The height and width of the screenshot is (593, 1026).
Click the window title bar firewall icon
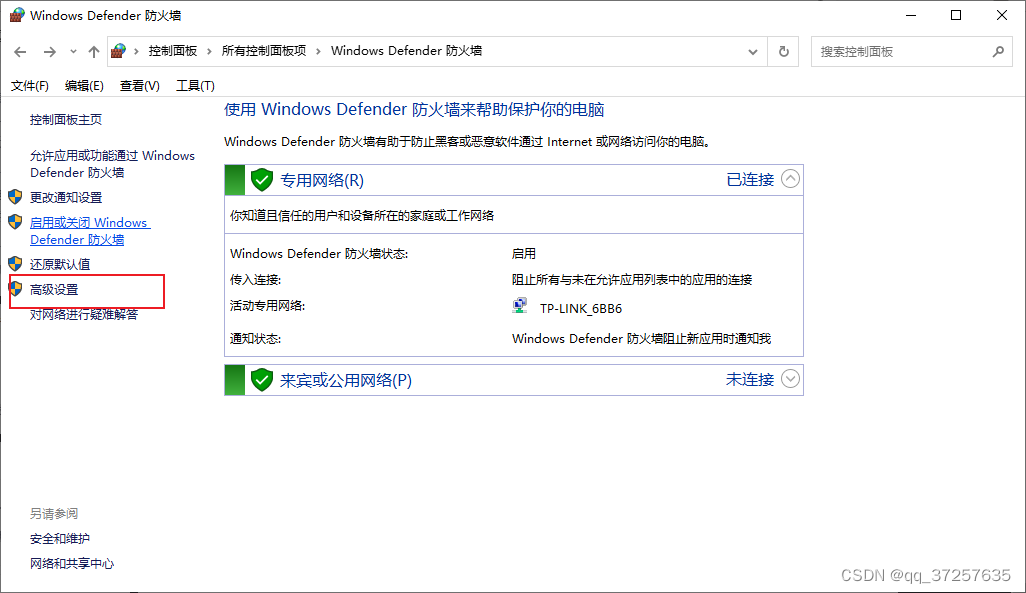[17, 14]
